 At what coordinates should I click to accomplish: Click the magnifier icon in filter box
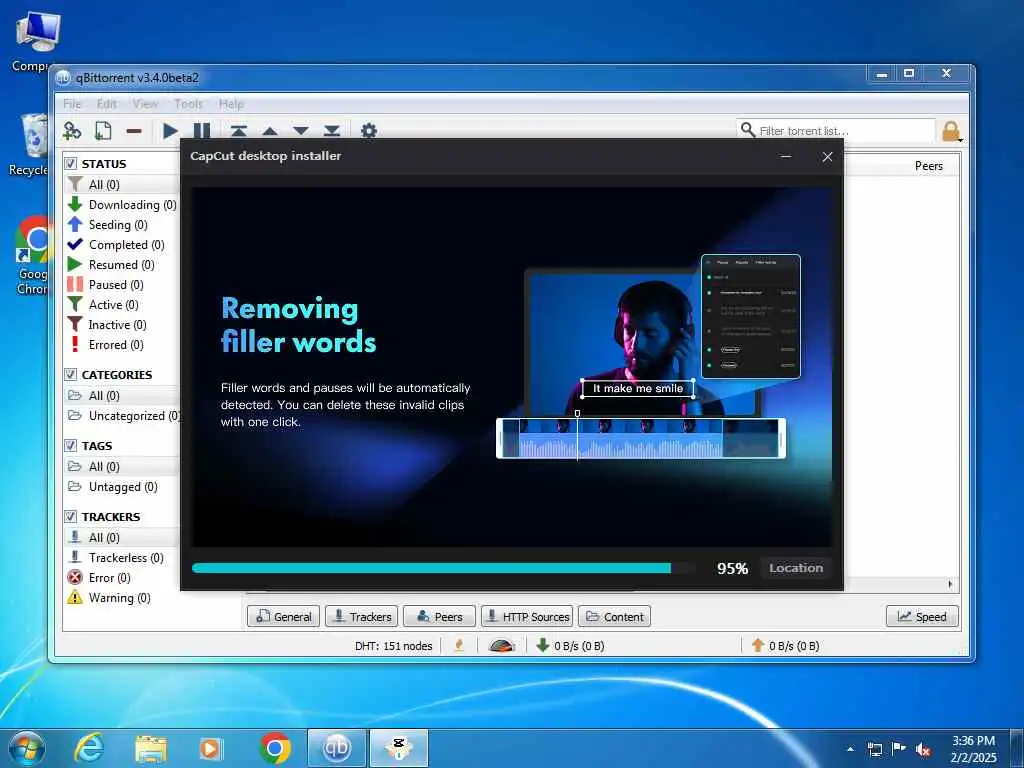click(x=748, y=130)
